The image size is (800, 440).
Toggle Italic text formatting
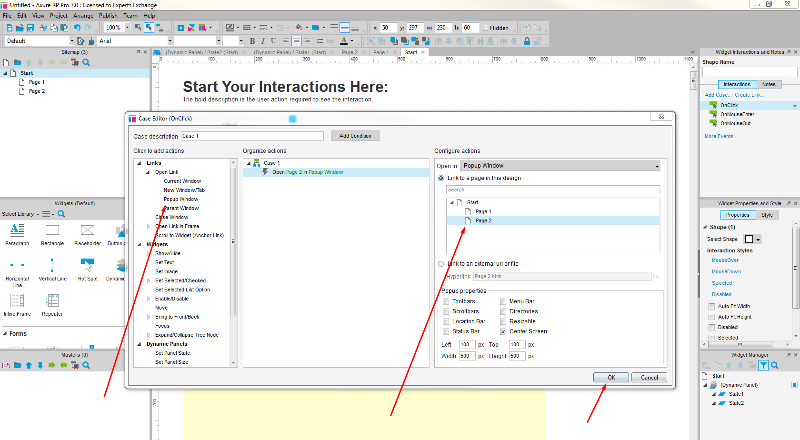point(263,41)
